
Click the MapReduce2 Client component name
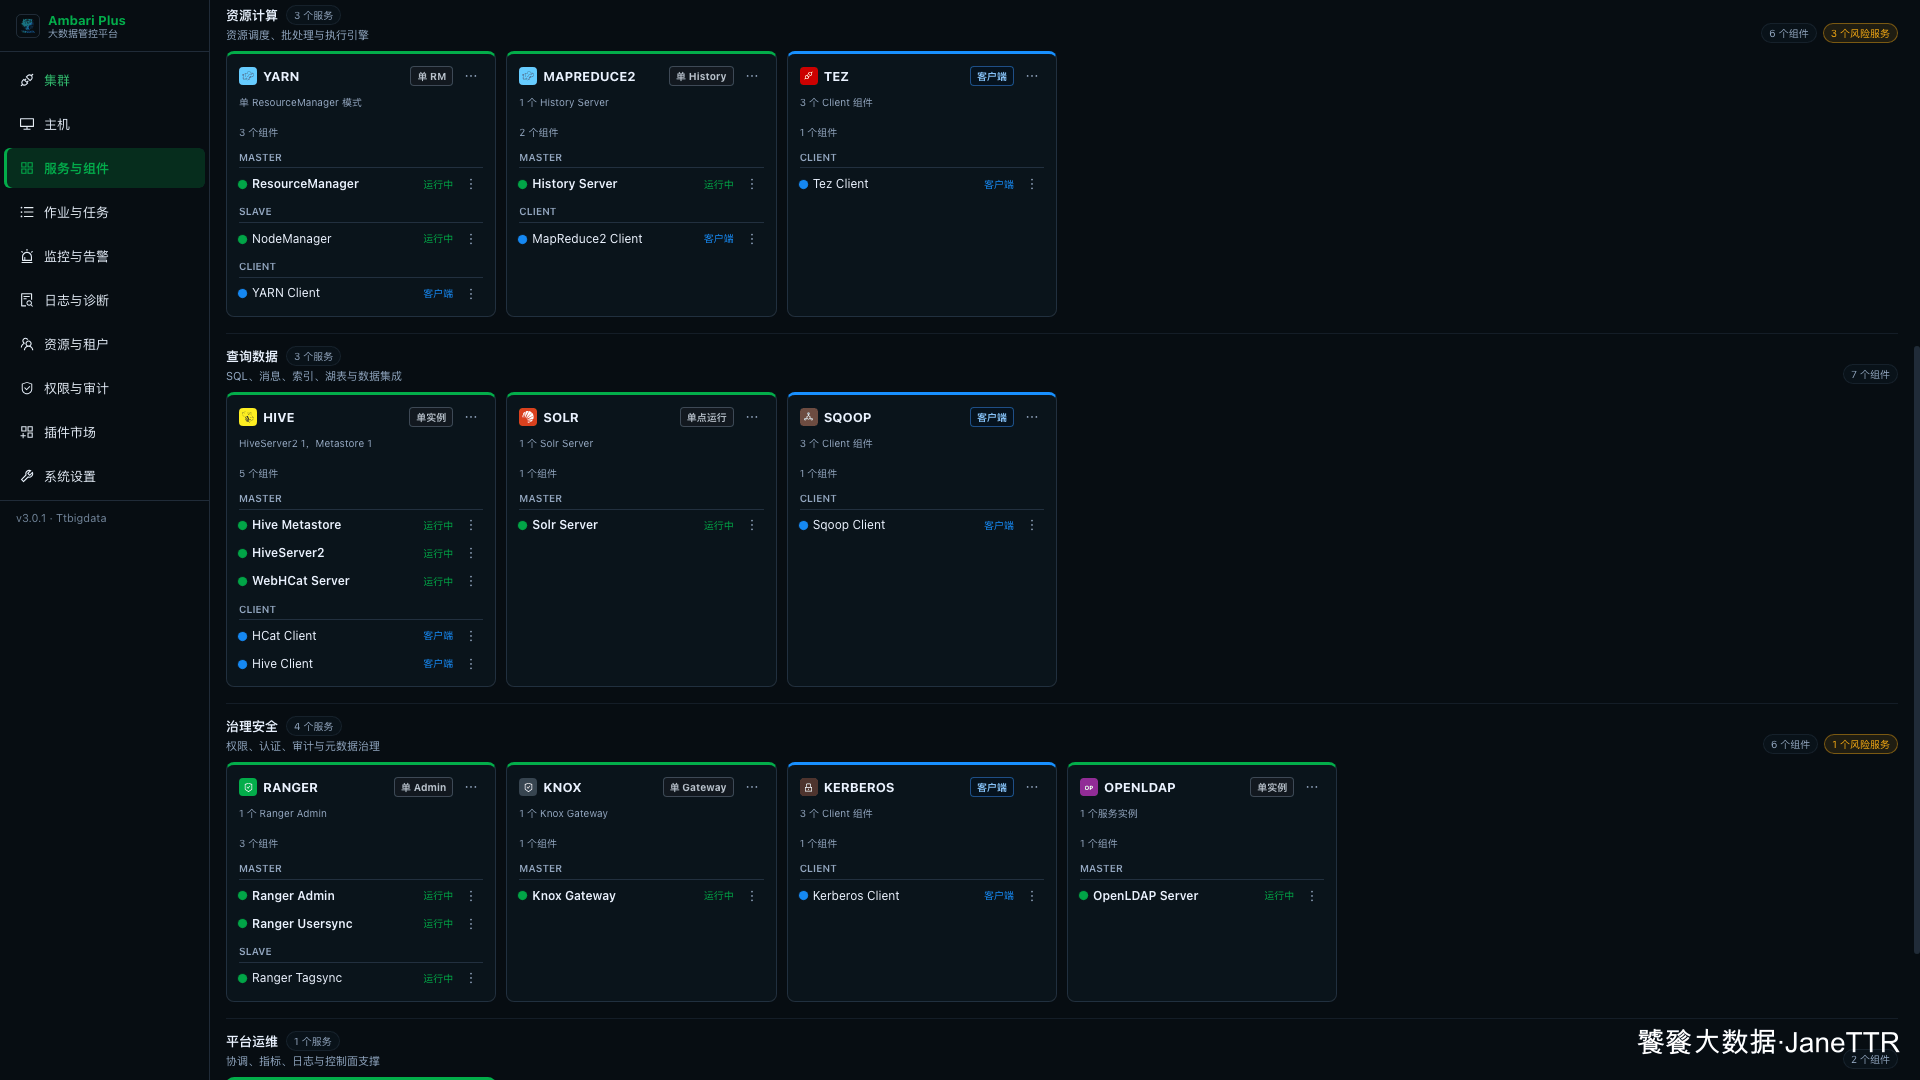(587, 239)
